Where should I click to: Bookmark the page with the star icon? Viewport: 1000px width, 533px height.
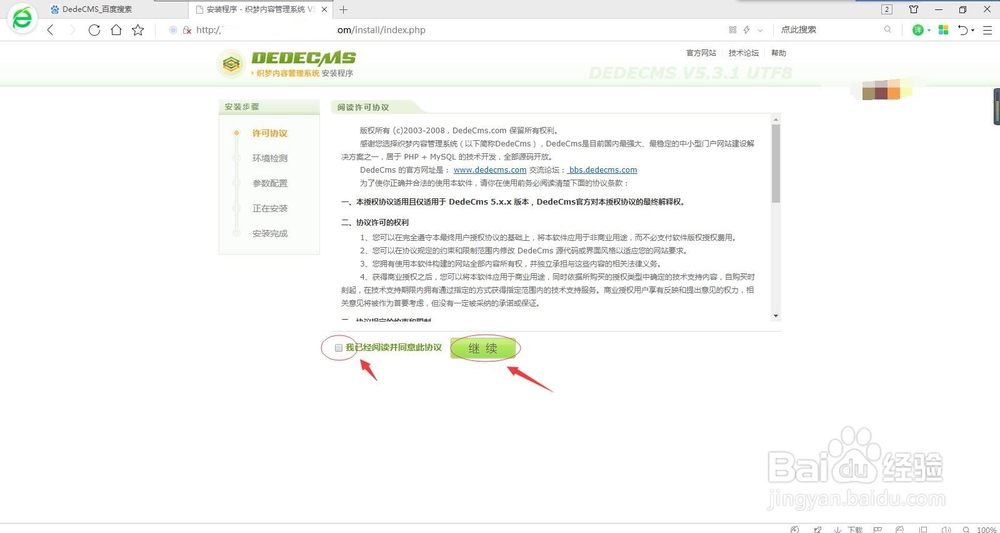tap(138, 30)
